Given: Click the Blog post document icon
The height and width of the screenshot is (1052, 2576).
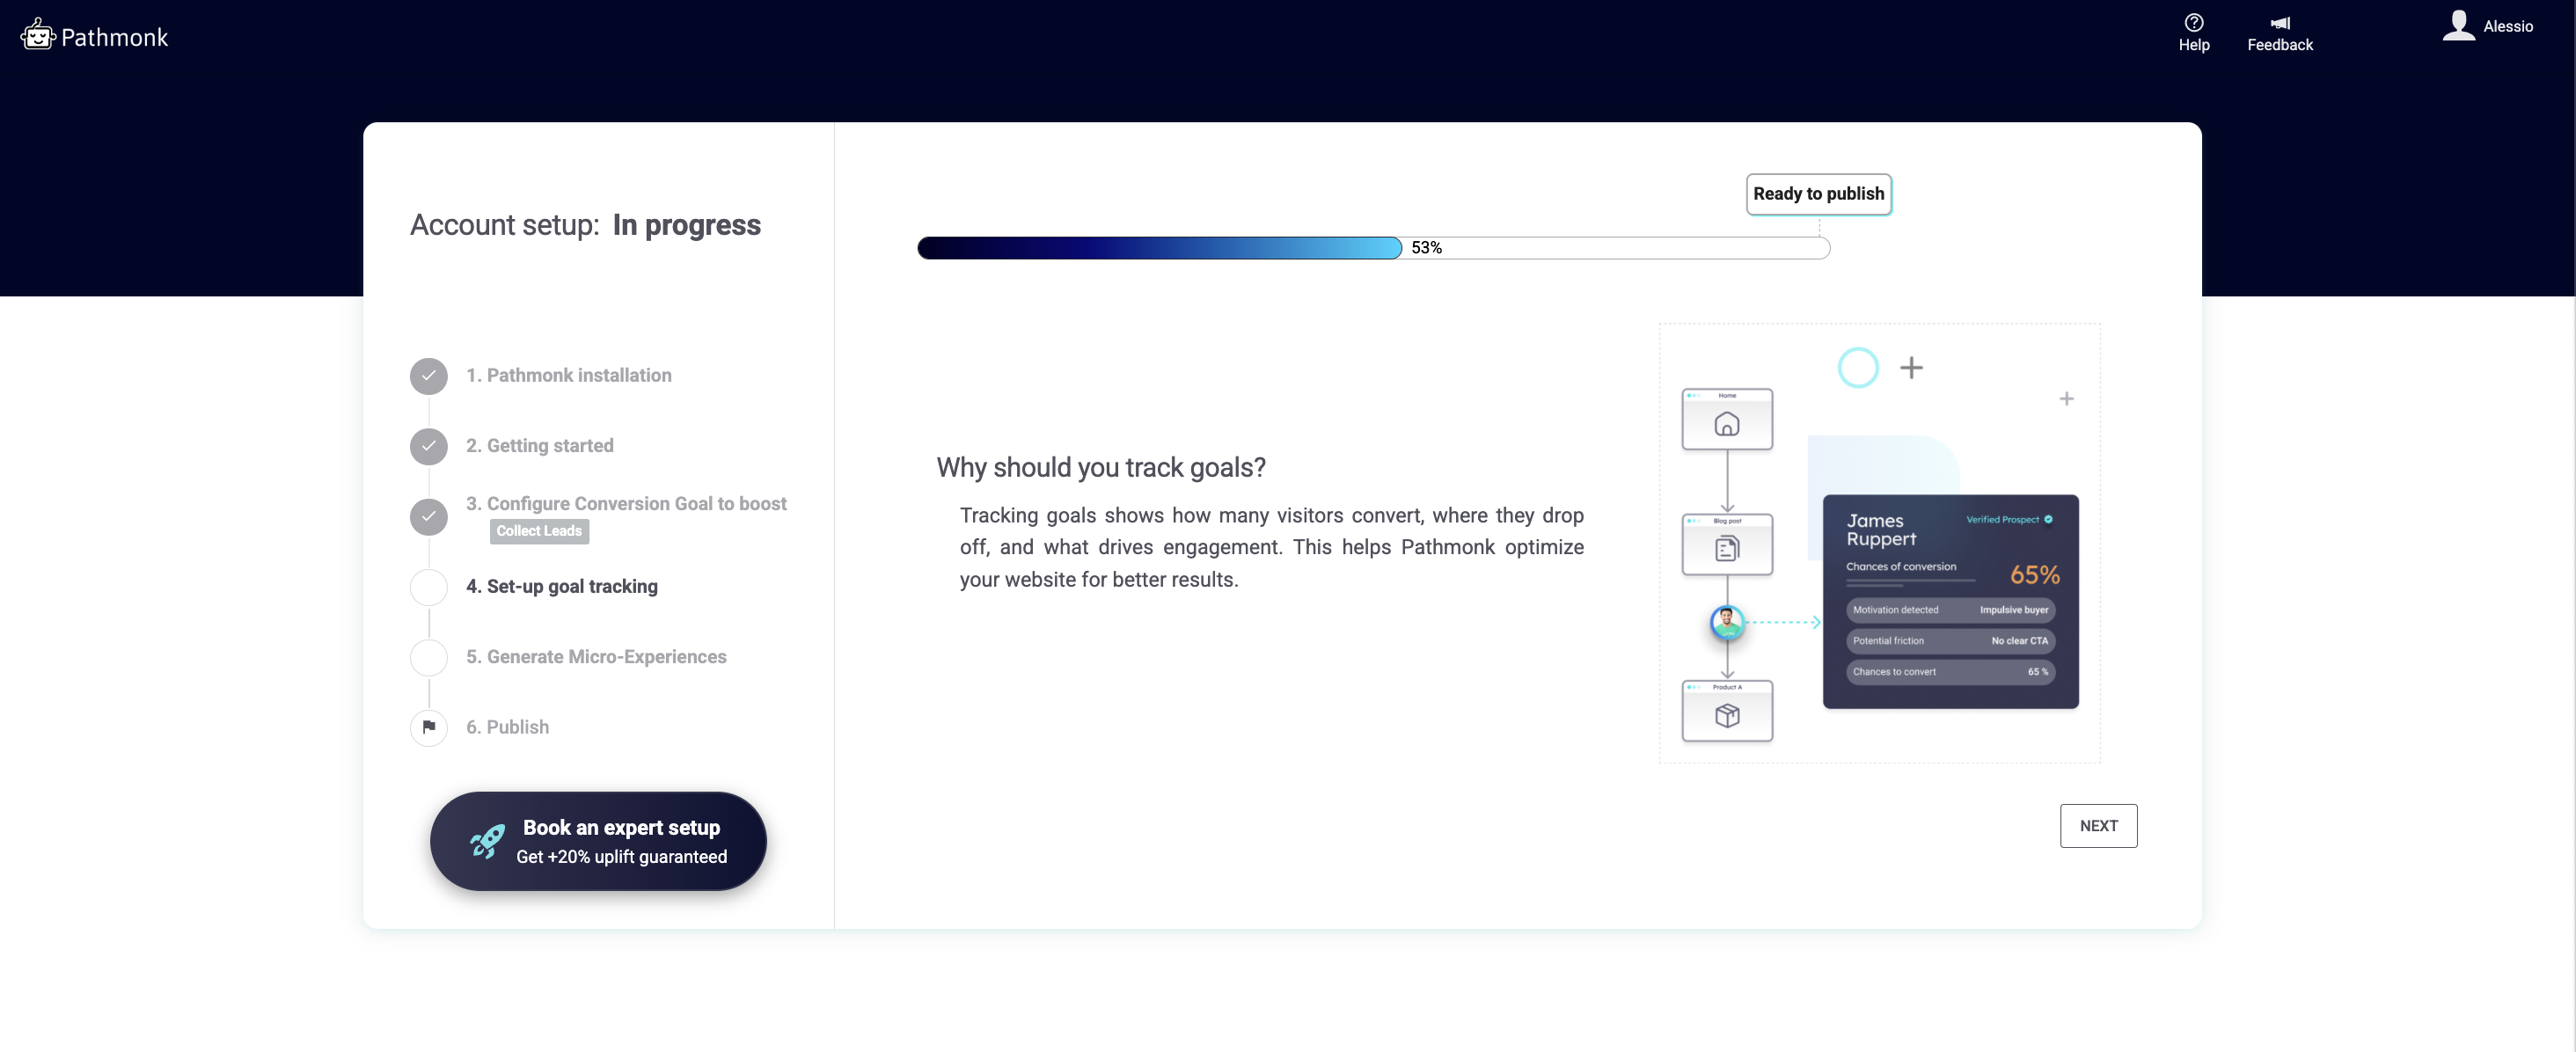Looking at the screenshot, I should click(x=1726, y=548).
